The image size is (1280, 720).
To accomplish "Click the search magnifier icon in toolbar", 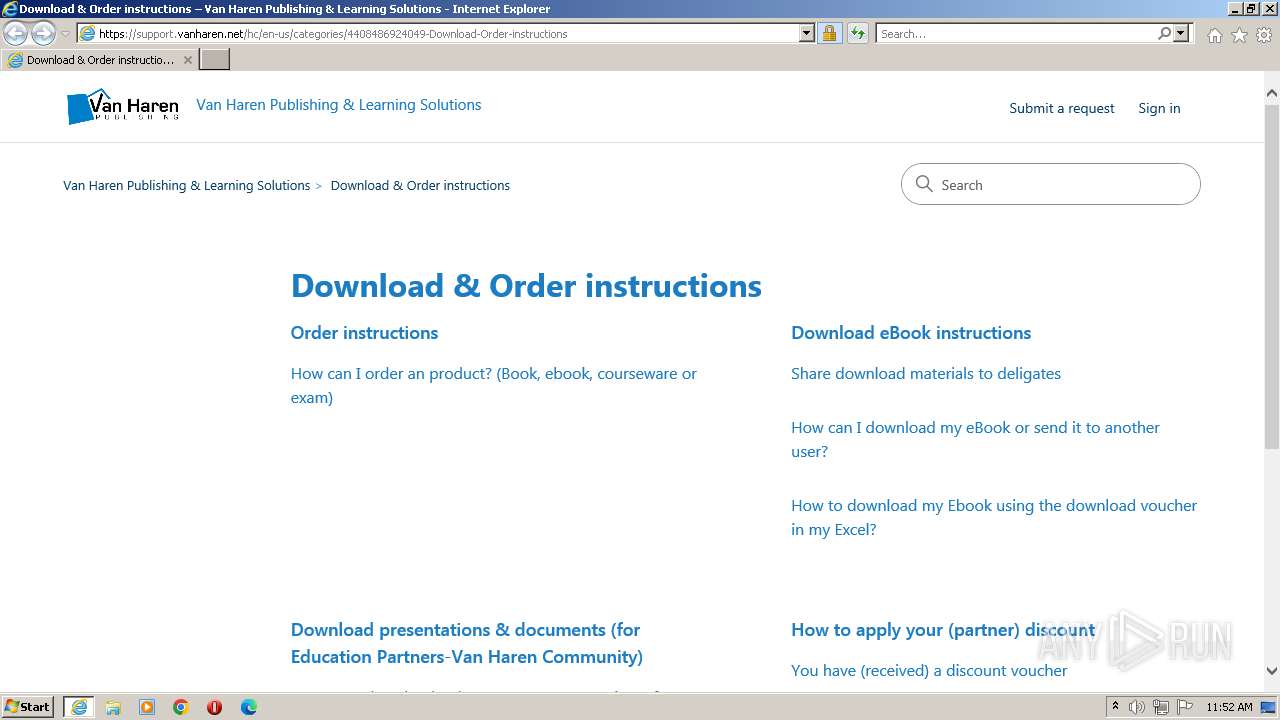I will (1164, 33).
